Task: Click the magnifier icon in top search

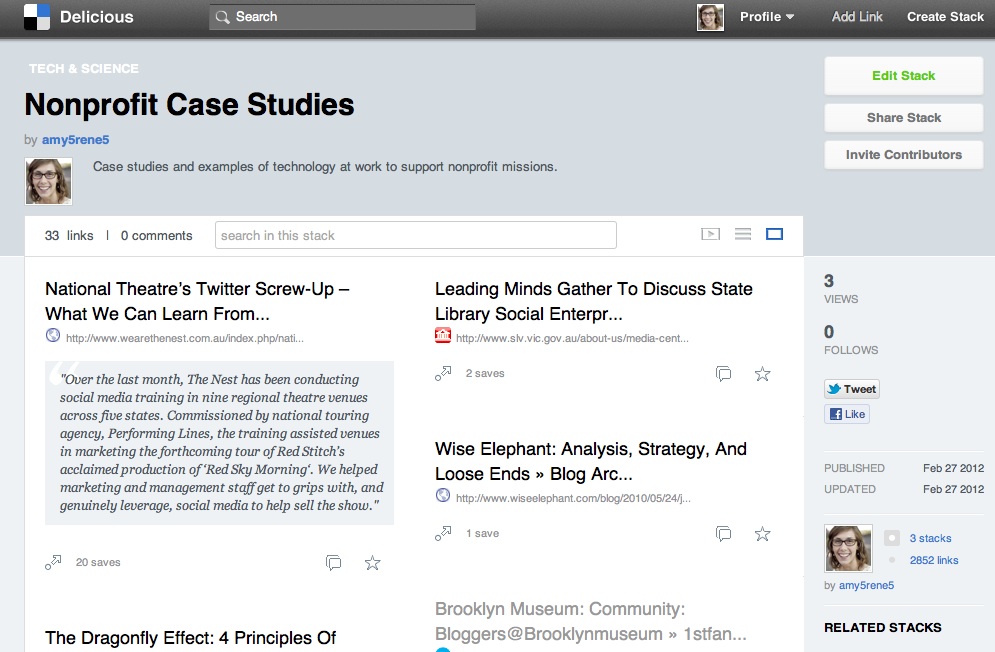Action: pos(222,17)
